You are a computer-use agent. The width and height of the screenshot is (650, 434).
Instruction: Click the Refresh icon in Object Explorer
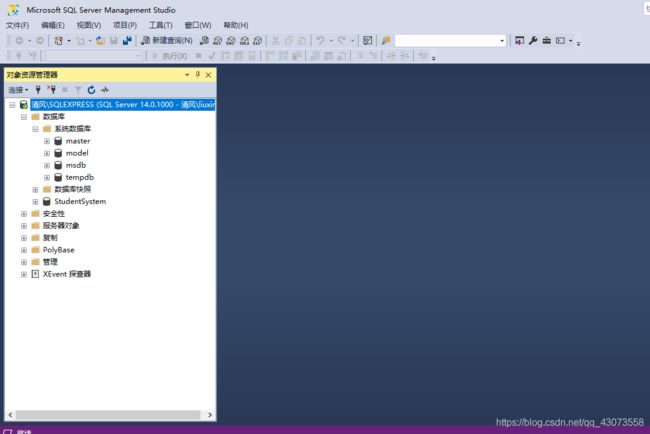coord(91,90)
